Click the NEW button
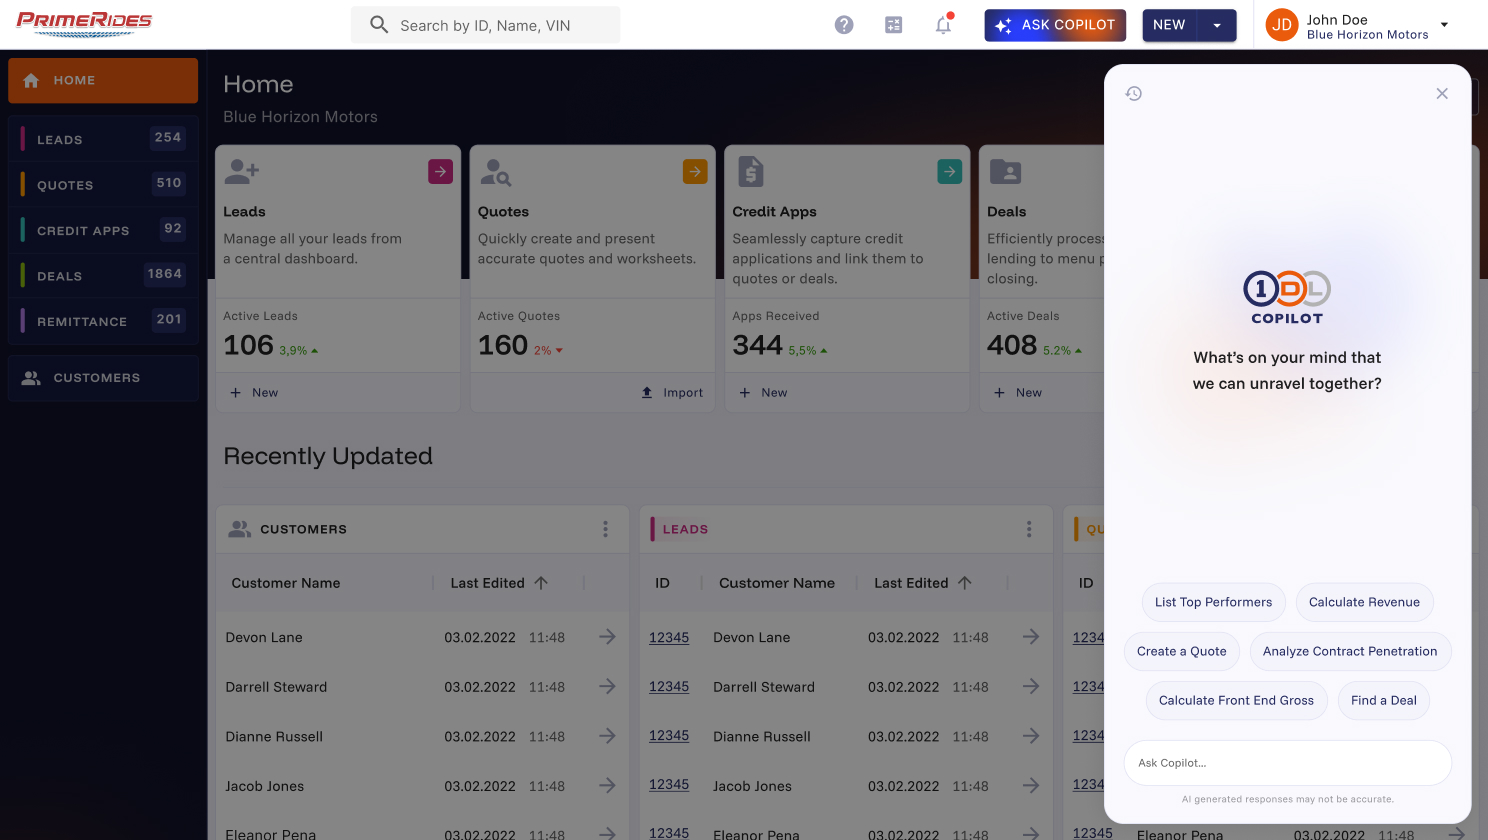Screen dimensions: 1488x840 [1170, 25]
